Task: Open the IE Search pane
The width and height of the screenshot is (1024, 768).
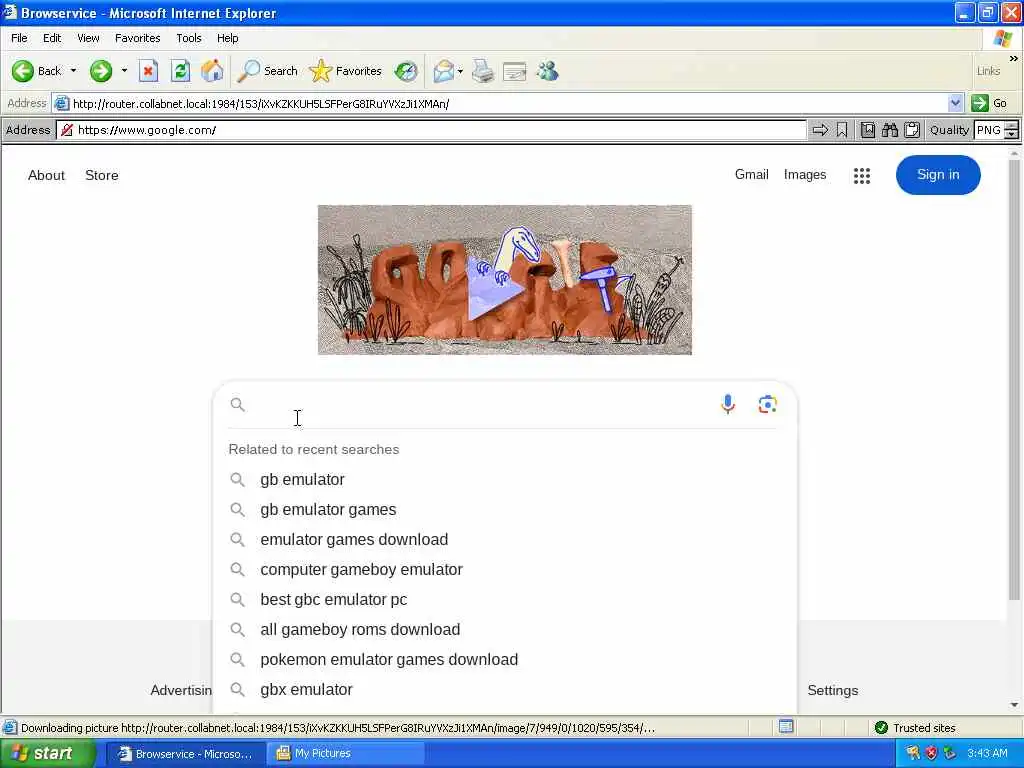Action: 267,71
